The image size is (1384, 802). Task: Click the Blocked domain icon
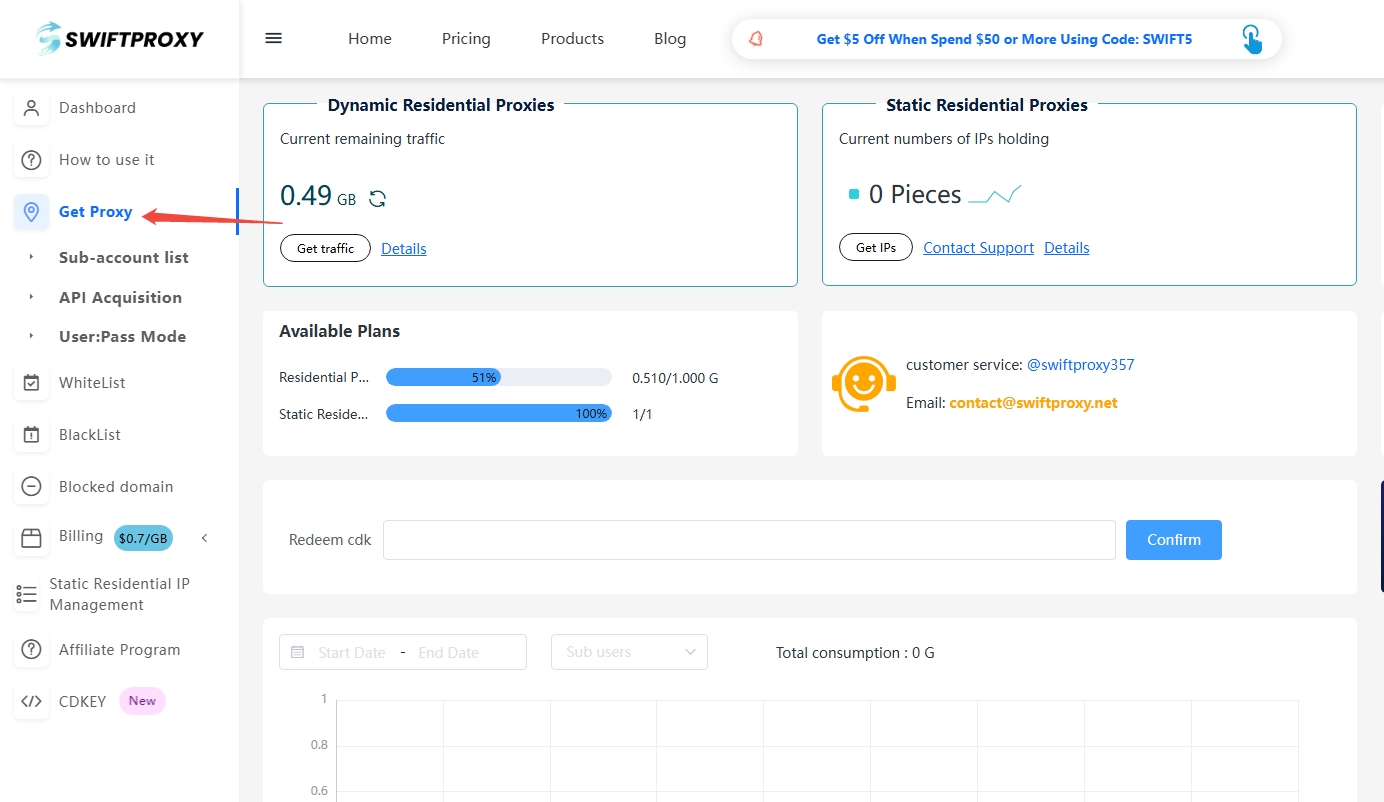31,487
